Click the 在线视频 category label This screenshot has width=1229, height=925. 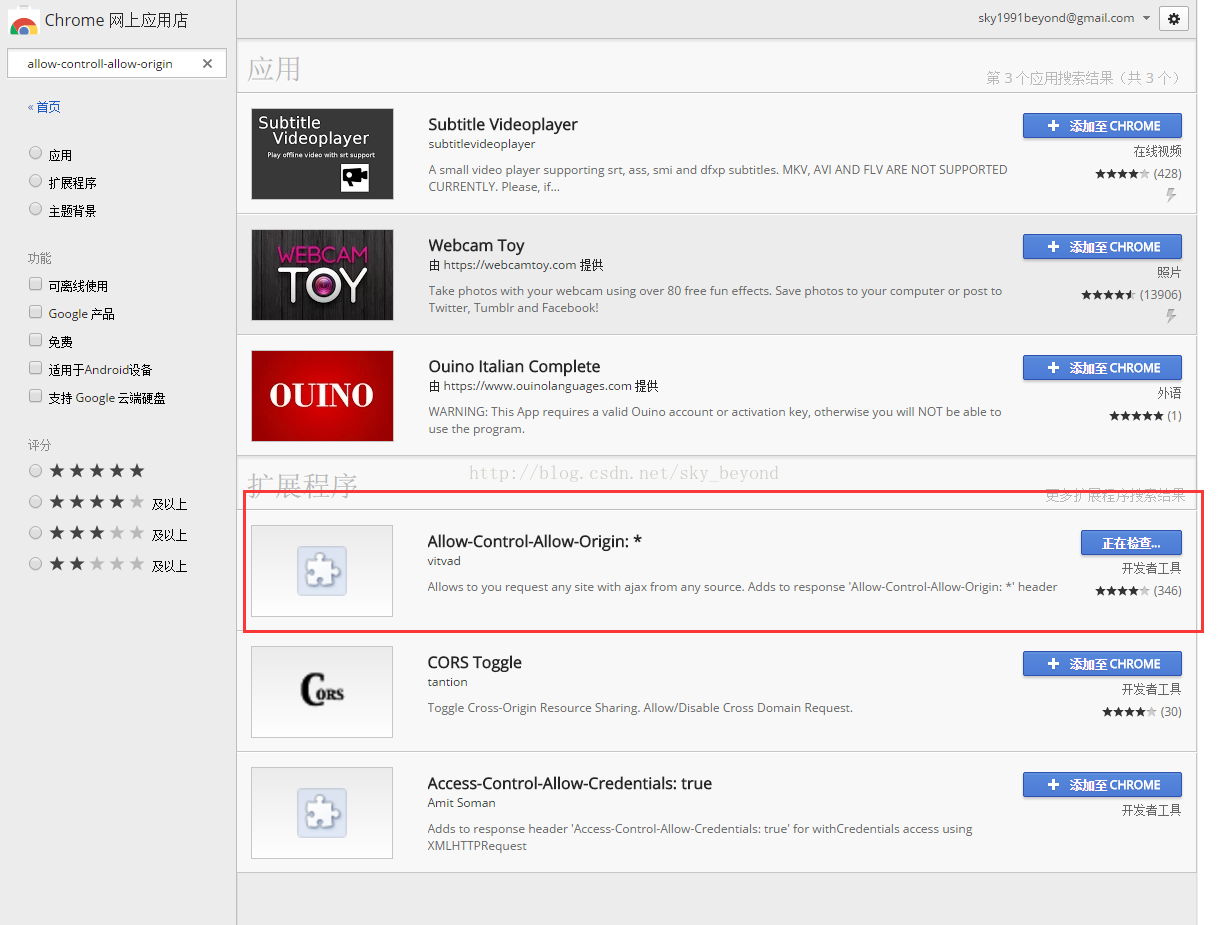(x=1157, y=151)
